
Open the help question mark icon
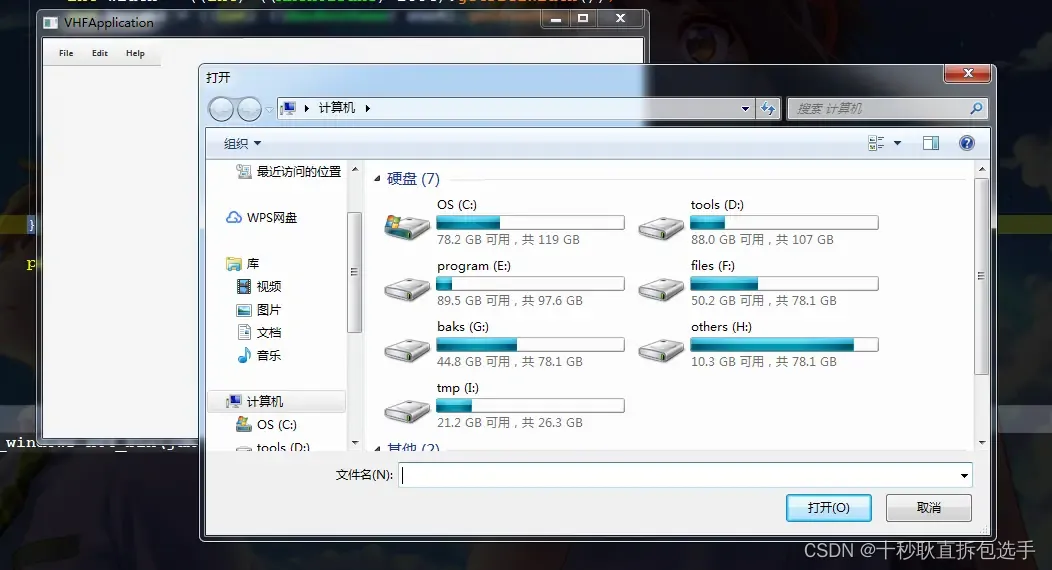pyautogui.click(x=966, y=143)
